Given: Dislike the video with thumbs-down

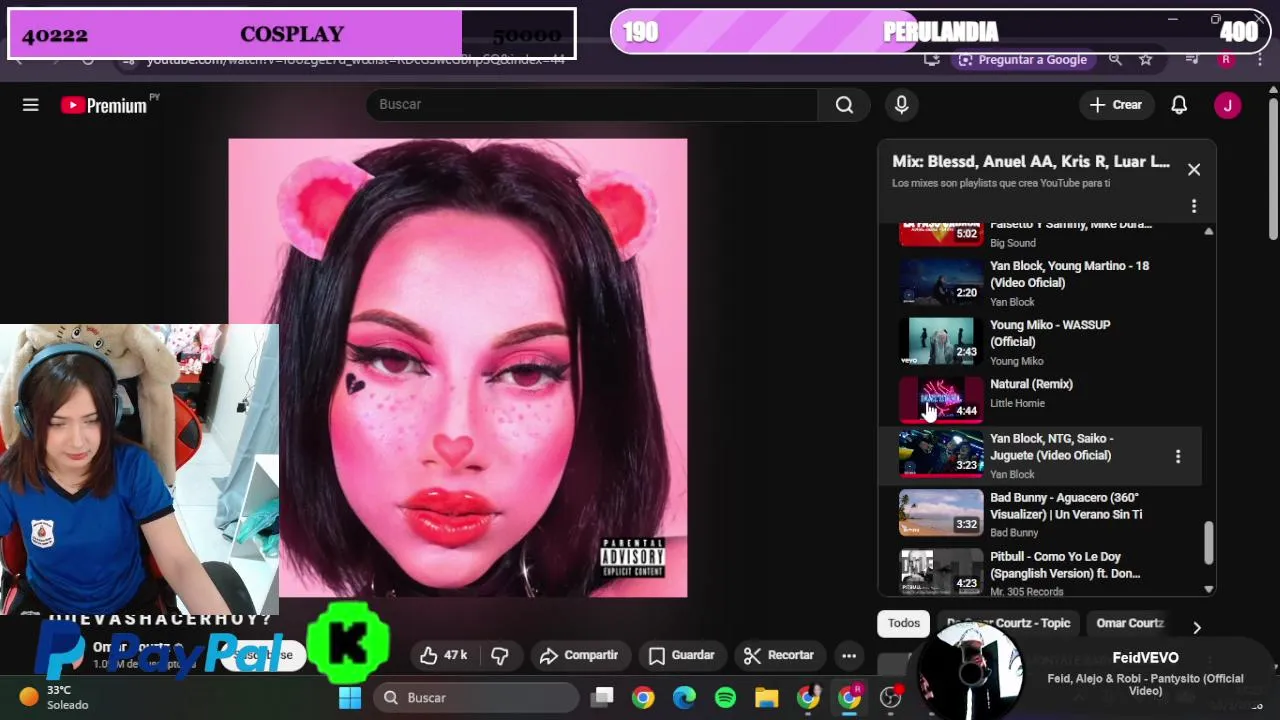Looking at the screenshot, I should click(x=500, y=655).
